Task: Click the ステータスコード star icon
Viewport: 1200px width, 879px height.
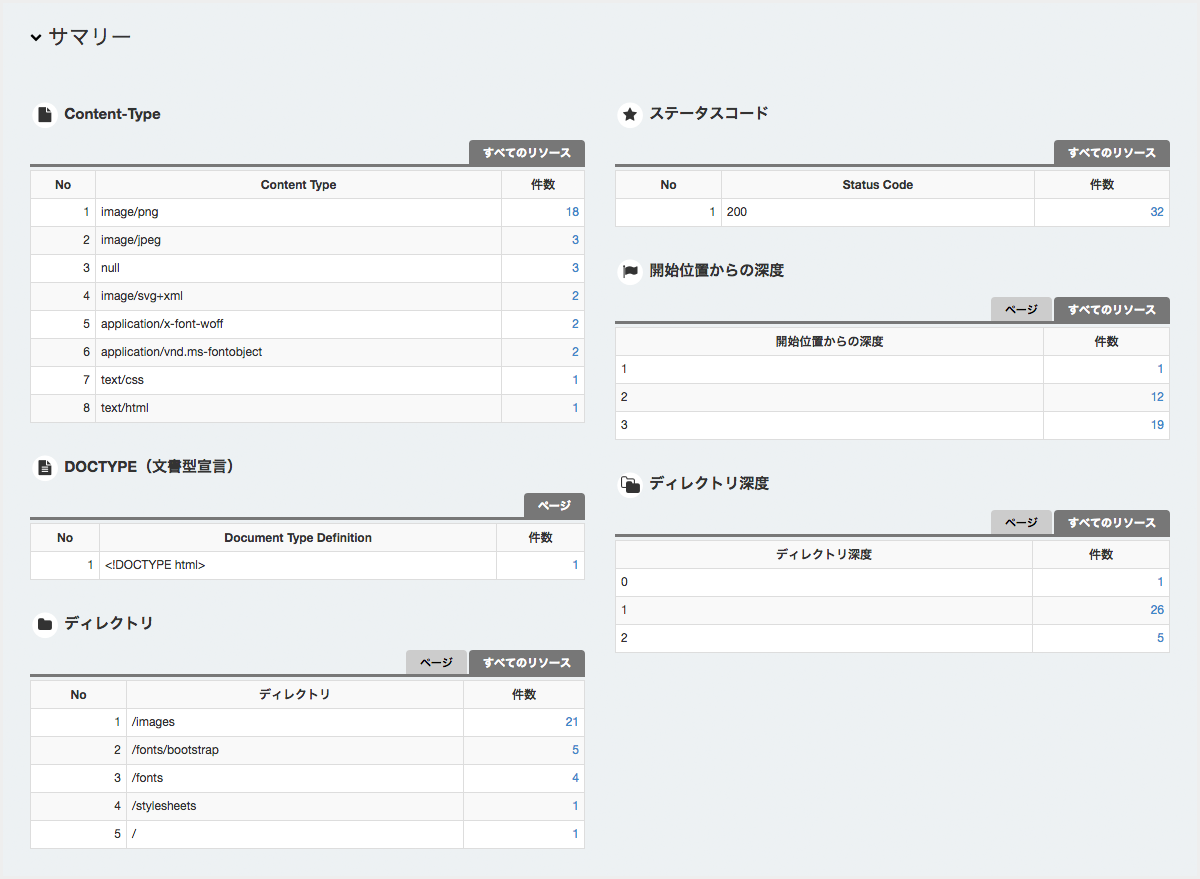Action: click(x=630, y=115)
